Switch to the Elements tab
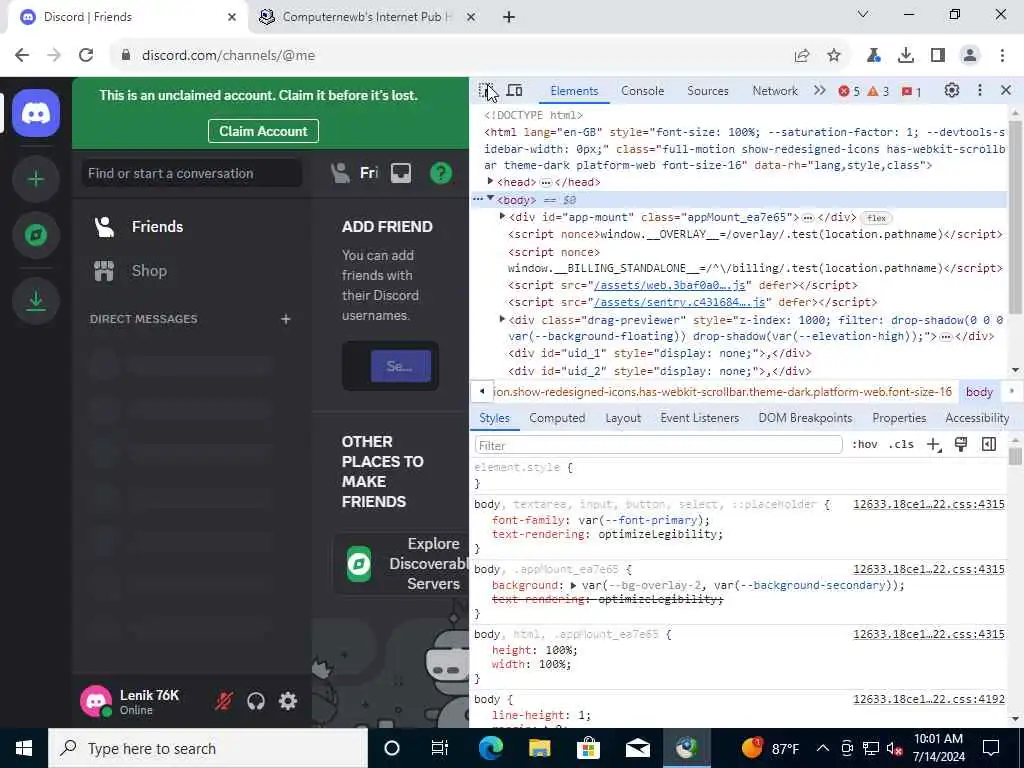The image size is (1024, 768). click(574, 91)
